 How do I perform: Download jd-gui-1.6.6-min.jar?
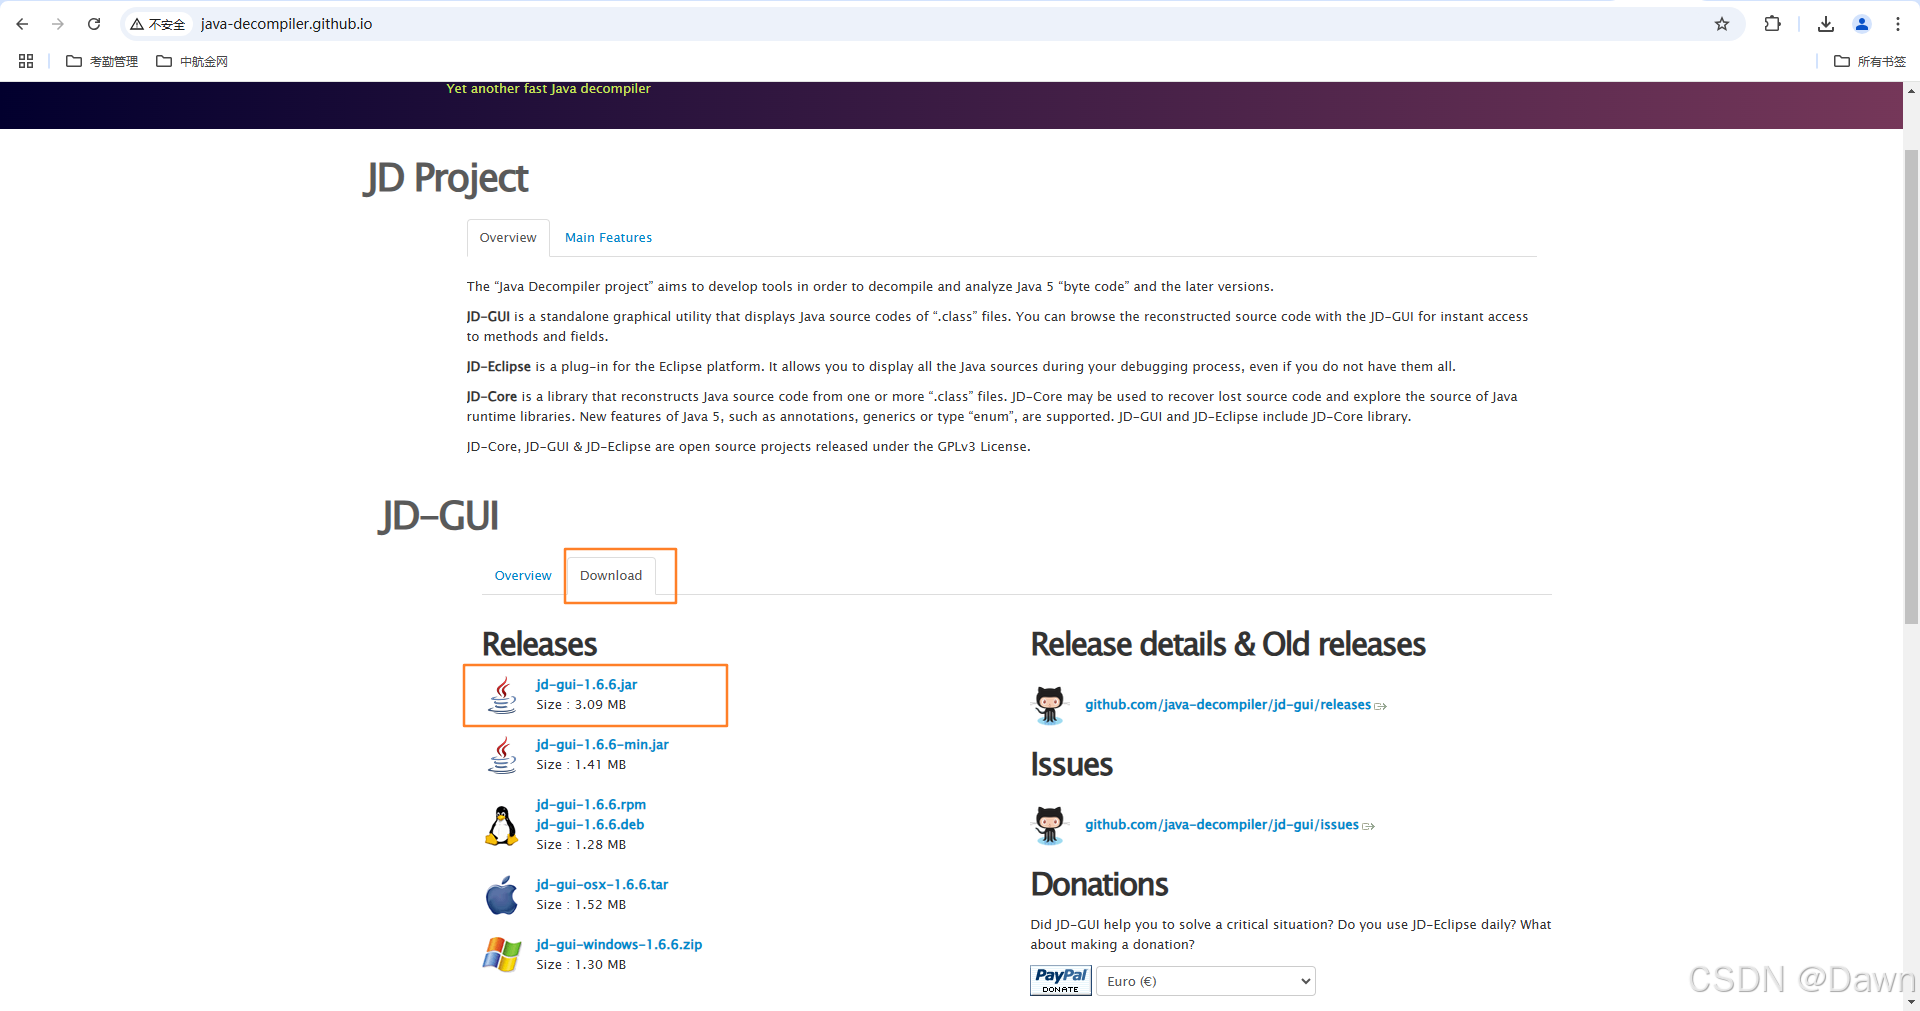click(x=602, y=745)
